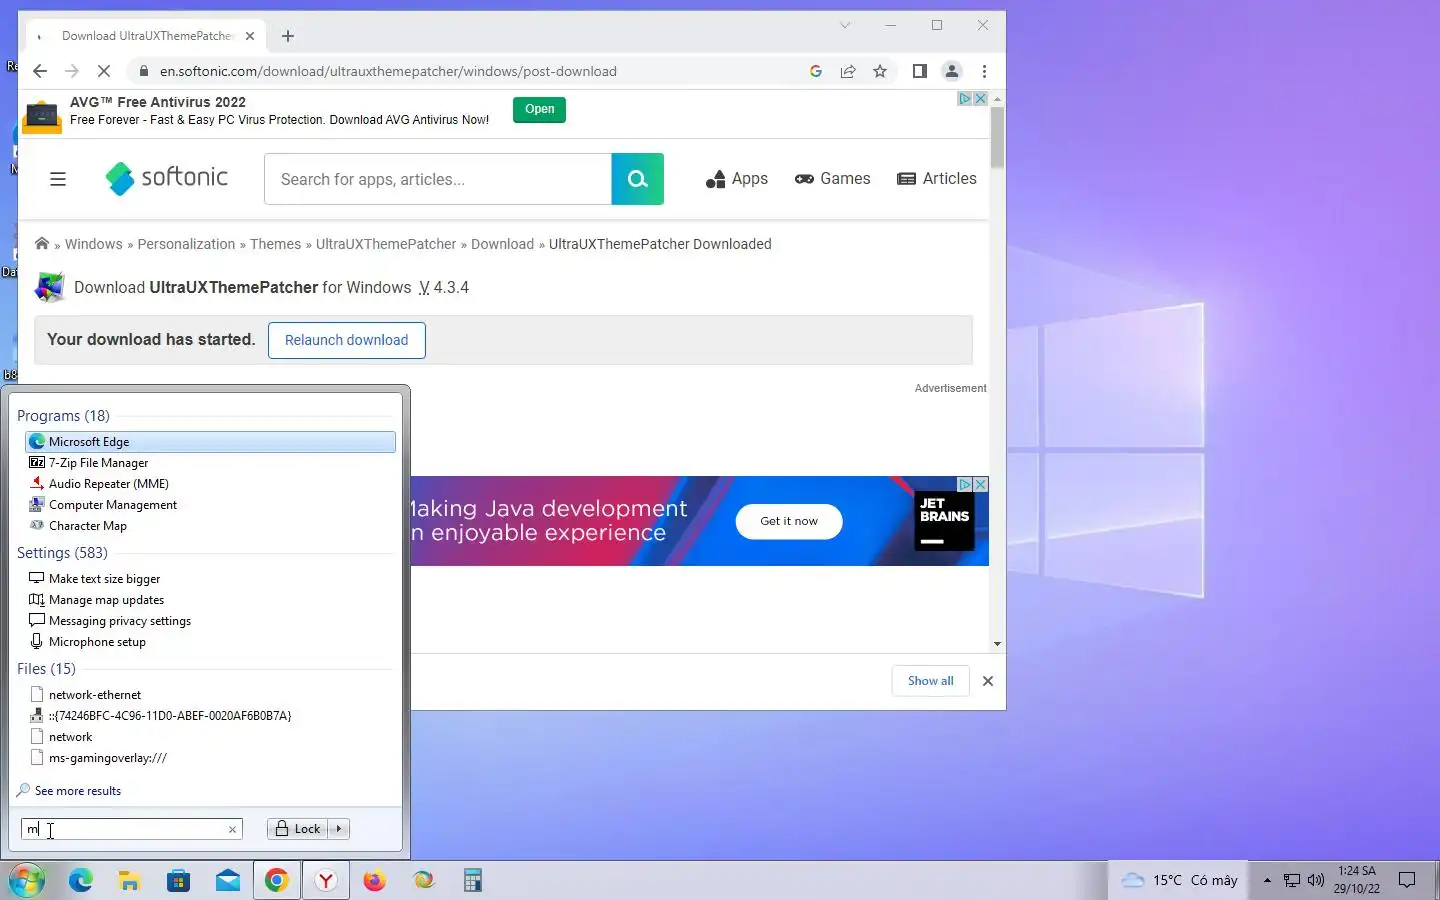
Task: Click the Windows Start orb
Action: point(27,880)
